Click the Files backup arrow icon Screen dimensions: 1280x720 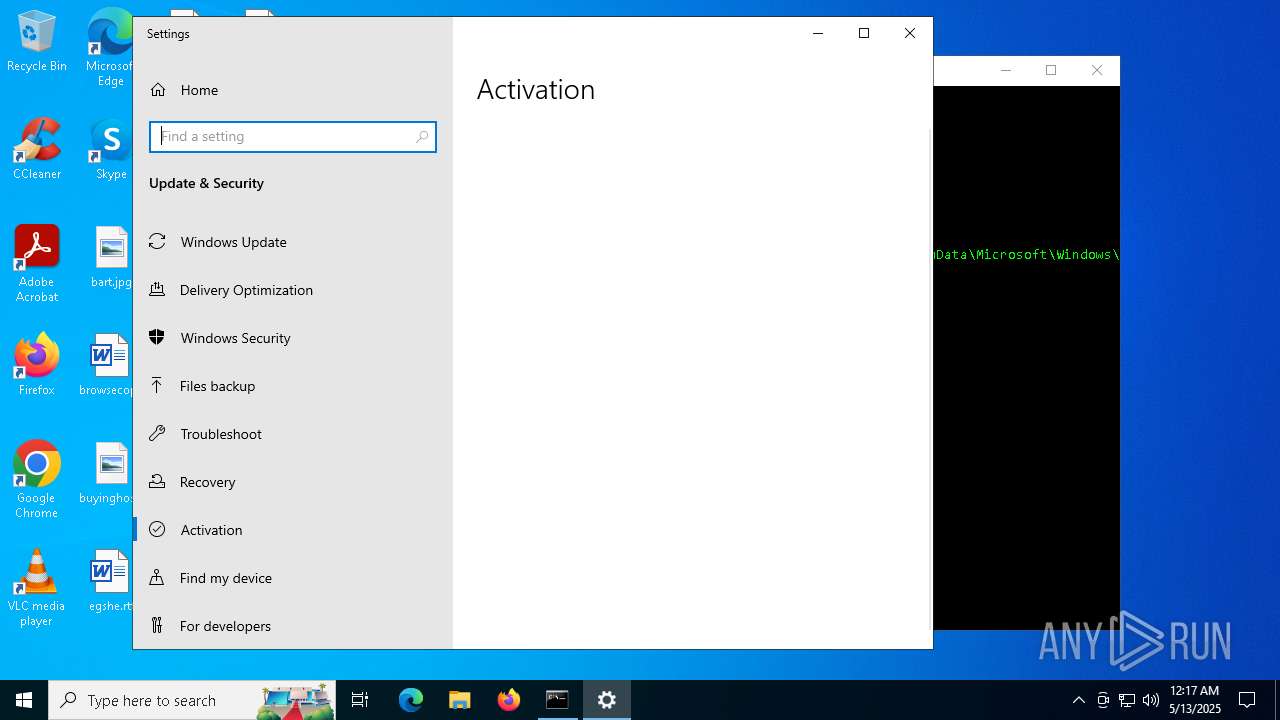[157, 385]
